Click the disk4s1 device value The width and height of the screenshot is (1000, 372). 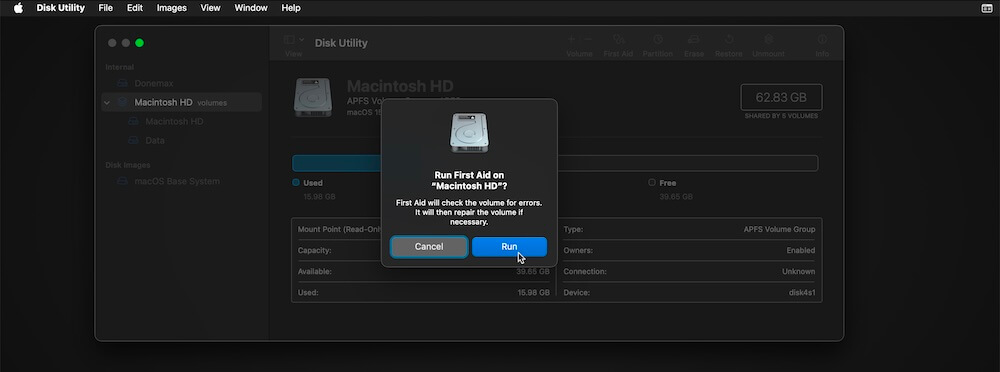[x=802, y=293]
